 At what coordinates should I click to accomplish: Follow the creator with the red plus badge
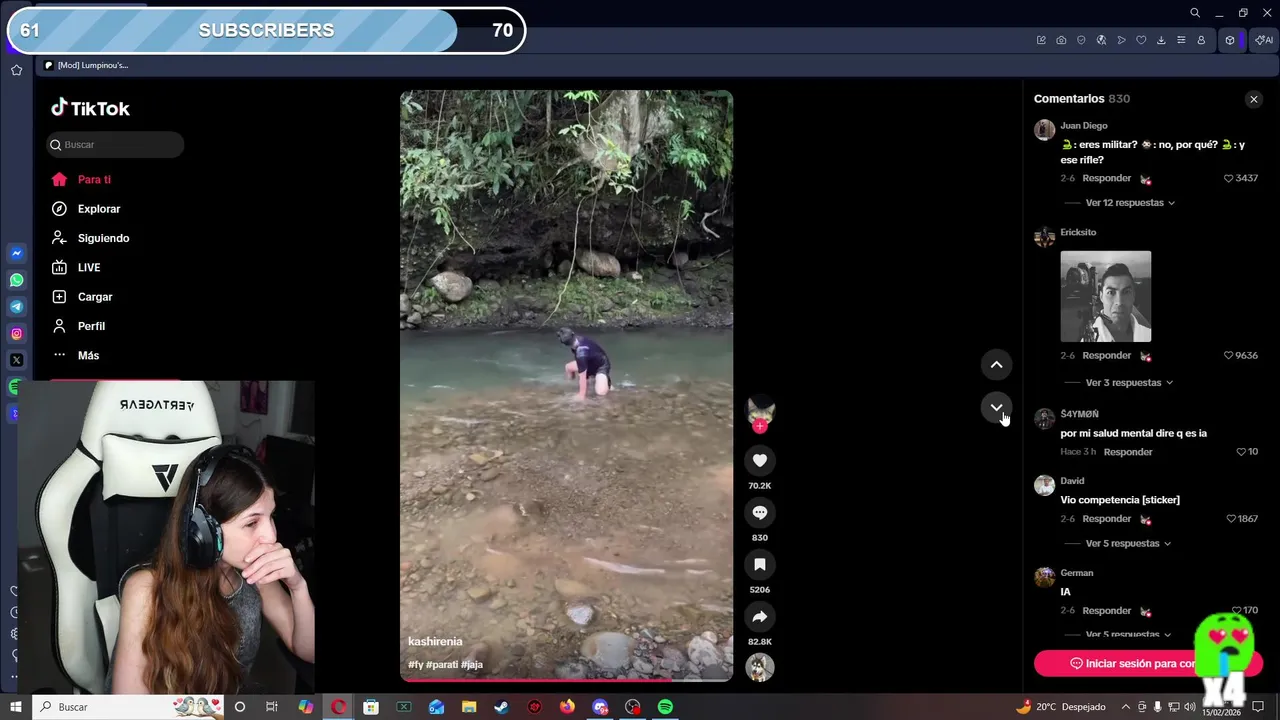(760, 427)
